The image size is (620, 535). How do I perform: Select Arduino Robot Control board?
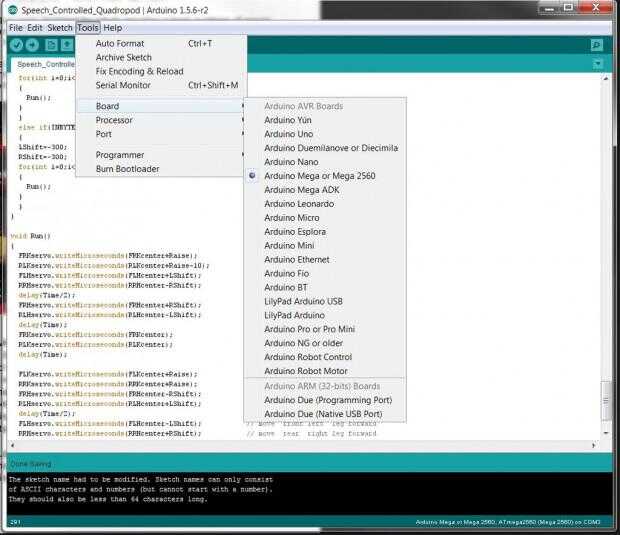325,357
